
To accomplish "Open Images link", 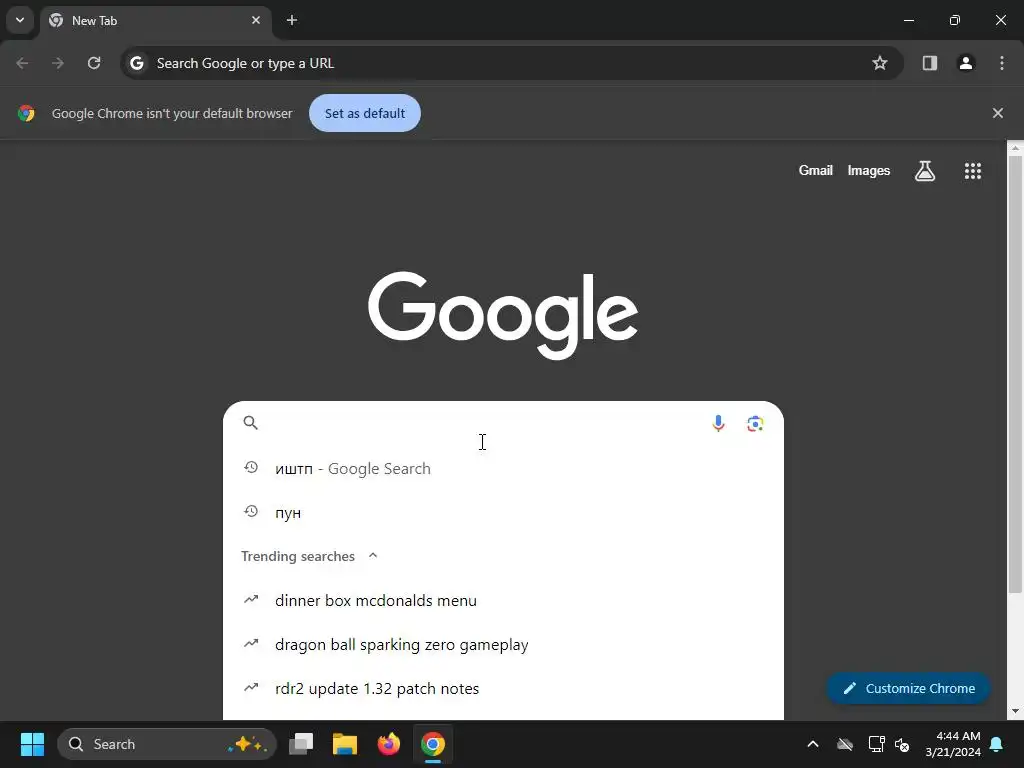I will (868, 170).
